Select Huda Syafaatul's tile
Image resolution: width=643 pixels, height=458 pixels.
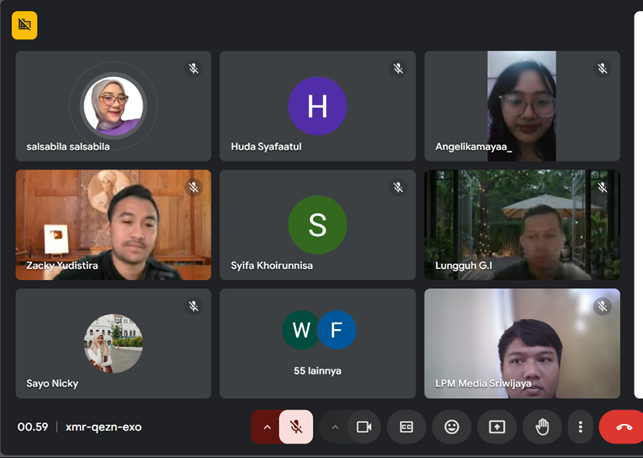pyautogui.click(x=317, y=106)
